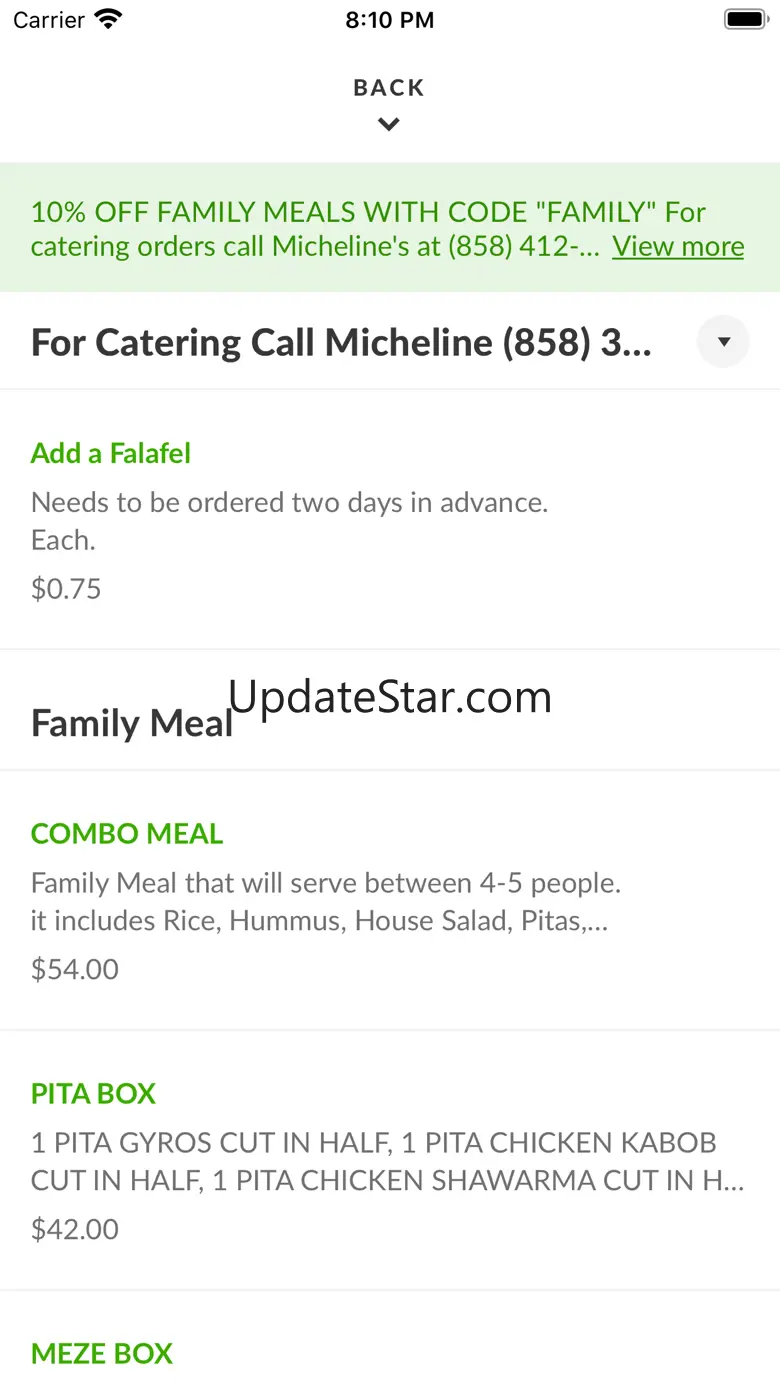Tap the combo meal "serve between 4-5 people" text
Viewport: 780px width, 1387px height.
tap(326, 883)
